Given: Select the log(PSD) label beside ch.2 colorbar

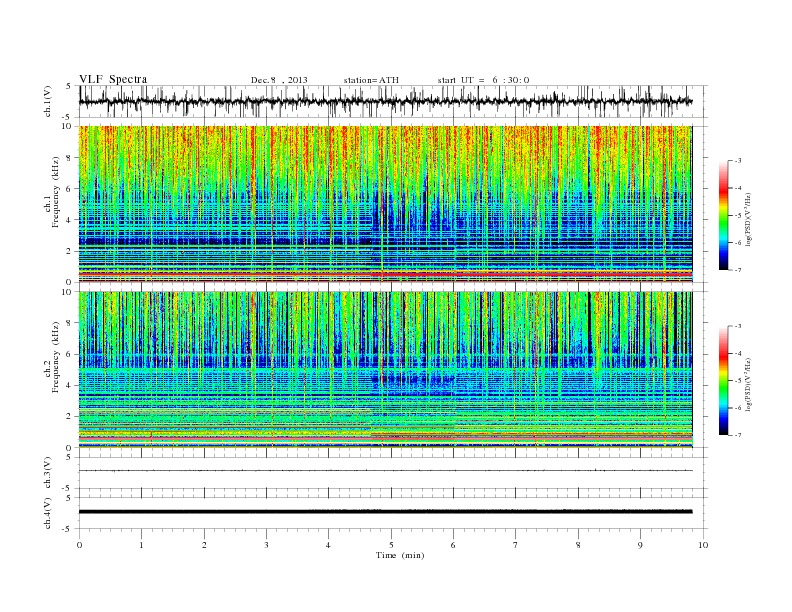Looking at the screenshot, I should (x=749, y=384).
